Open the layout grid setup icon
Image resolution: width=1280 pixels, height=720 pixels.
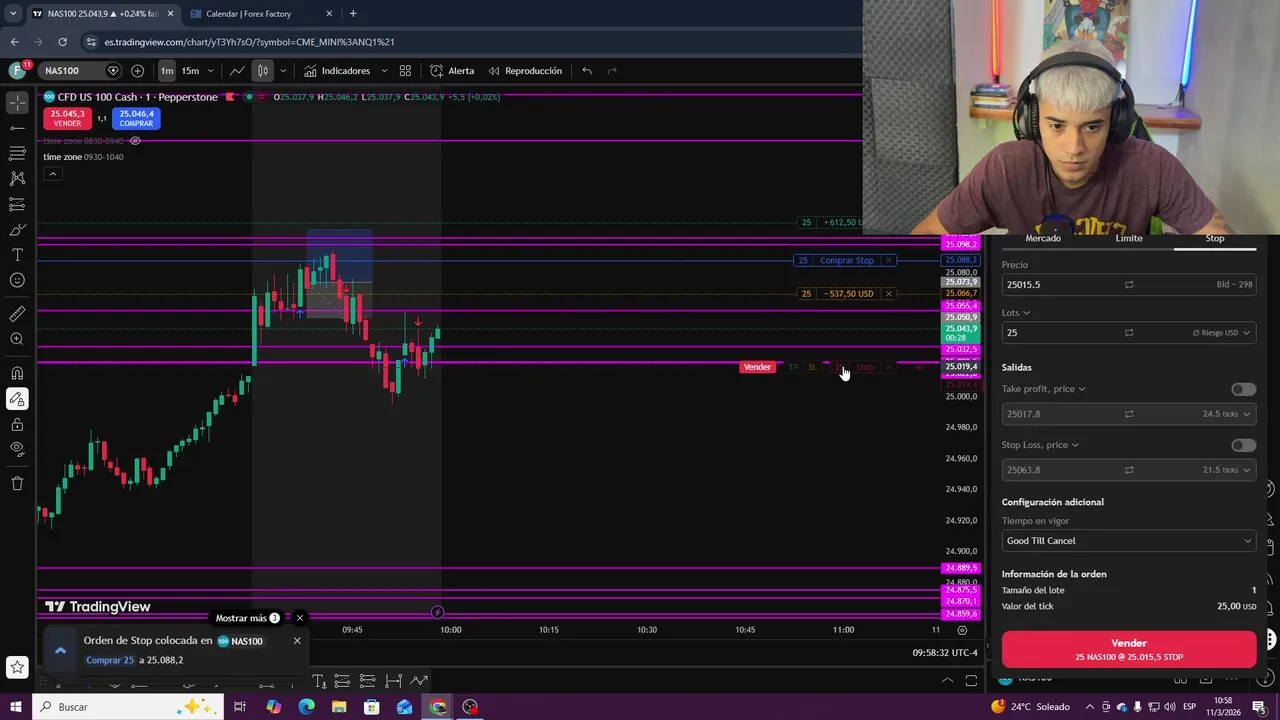pos(405,71)
